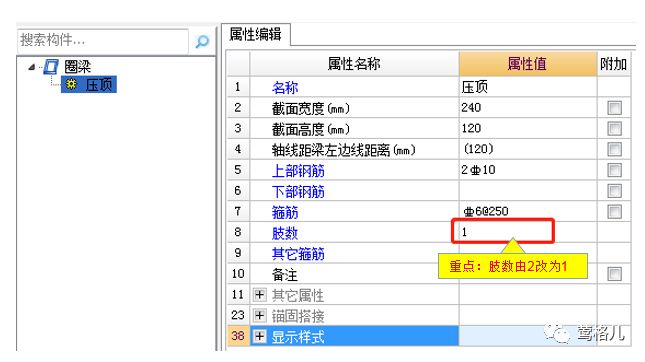The height and width of the screenshot is (362, 645).
Task: Select row number 38 header
Action: click(238, 336)
